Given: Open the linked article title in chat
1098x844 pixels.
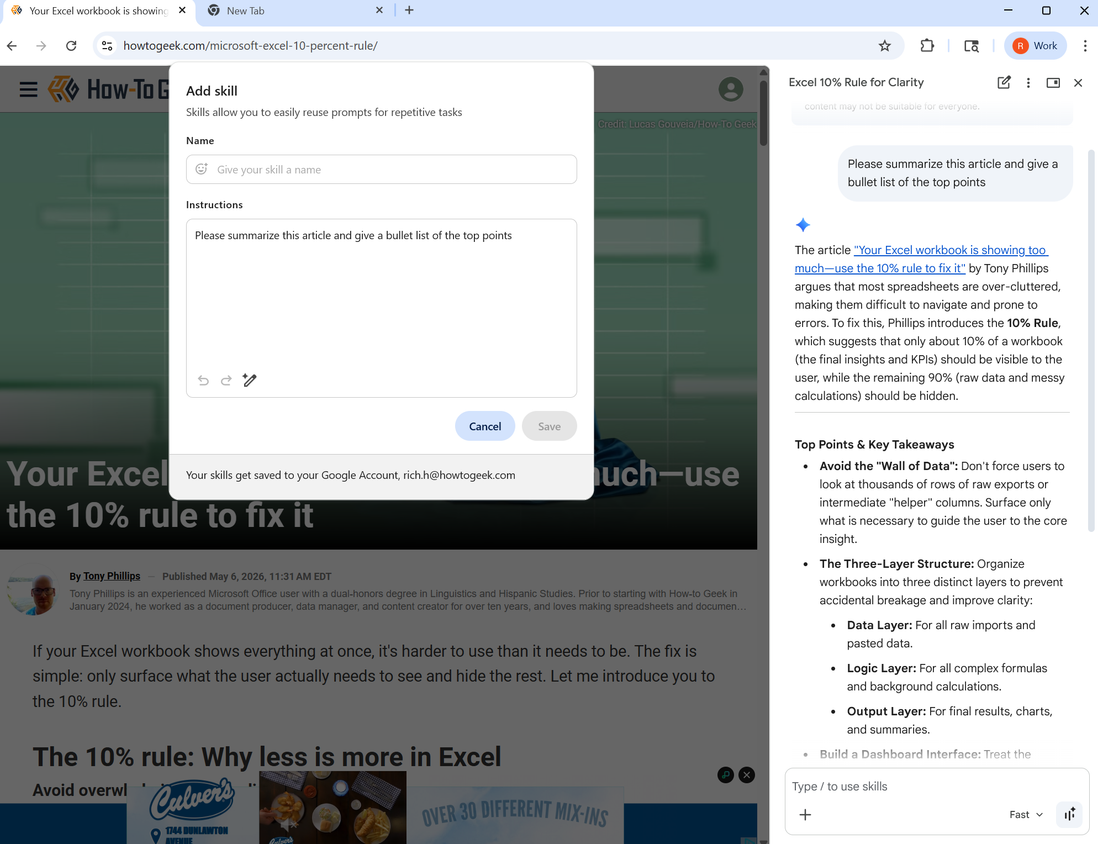Looking at the screenshot, I should [x=921, y=259].
